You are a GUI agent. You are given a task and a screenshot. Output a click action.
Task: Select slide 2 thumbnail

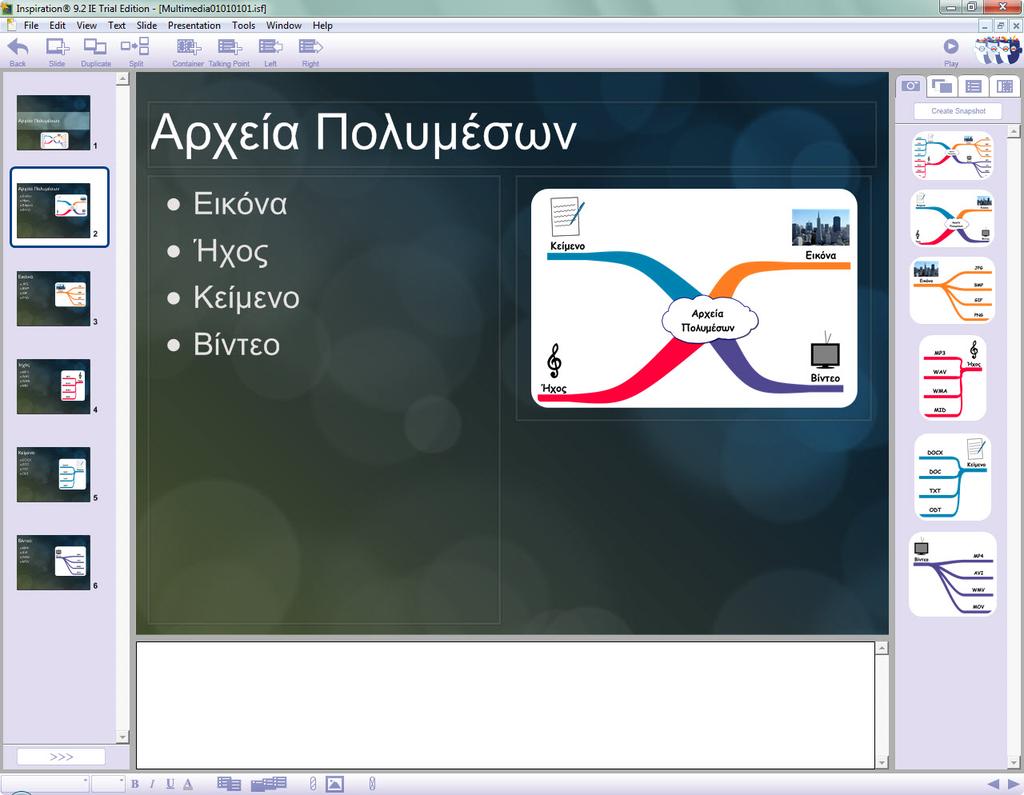54,210
